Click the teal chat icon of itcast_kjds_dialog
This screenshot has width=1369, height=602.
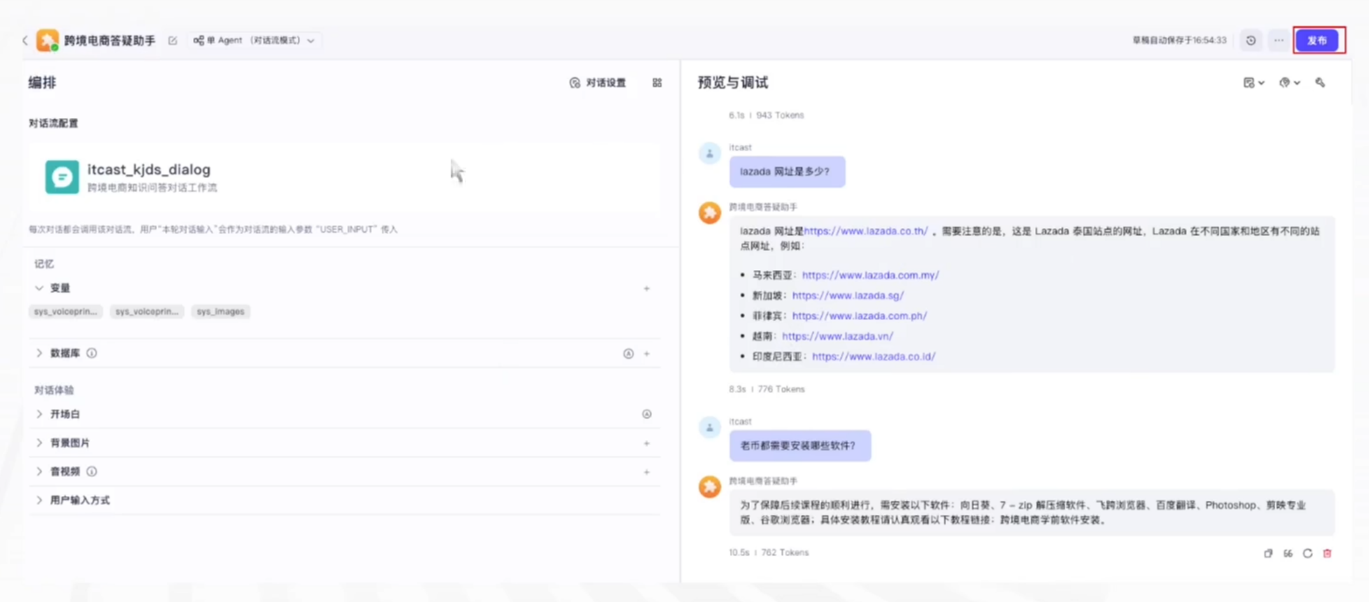tap(62, 177)
